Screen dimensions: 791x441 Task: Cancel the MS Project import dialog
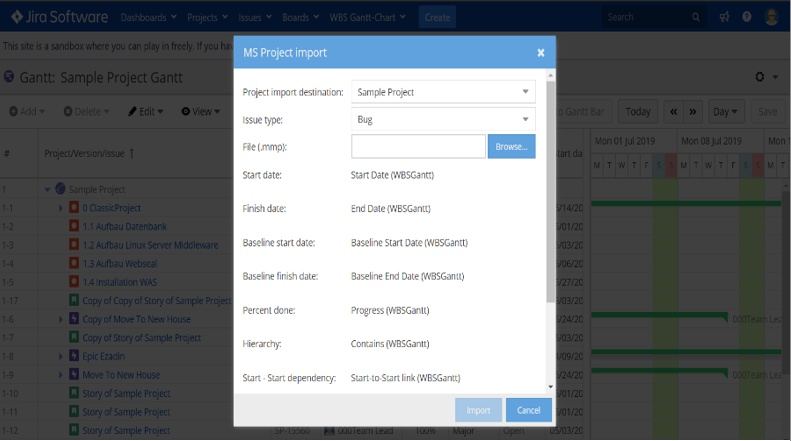click(x=529, y=410)
